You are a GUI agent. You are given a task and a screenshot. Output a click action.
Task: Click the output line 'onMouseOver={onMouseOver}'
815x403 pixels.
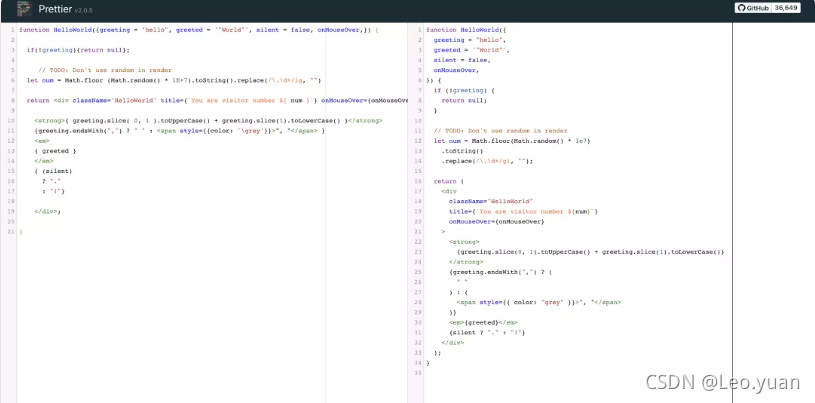(x=496, y=222)
